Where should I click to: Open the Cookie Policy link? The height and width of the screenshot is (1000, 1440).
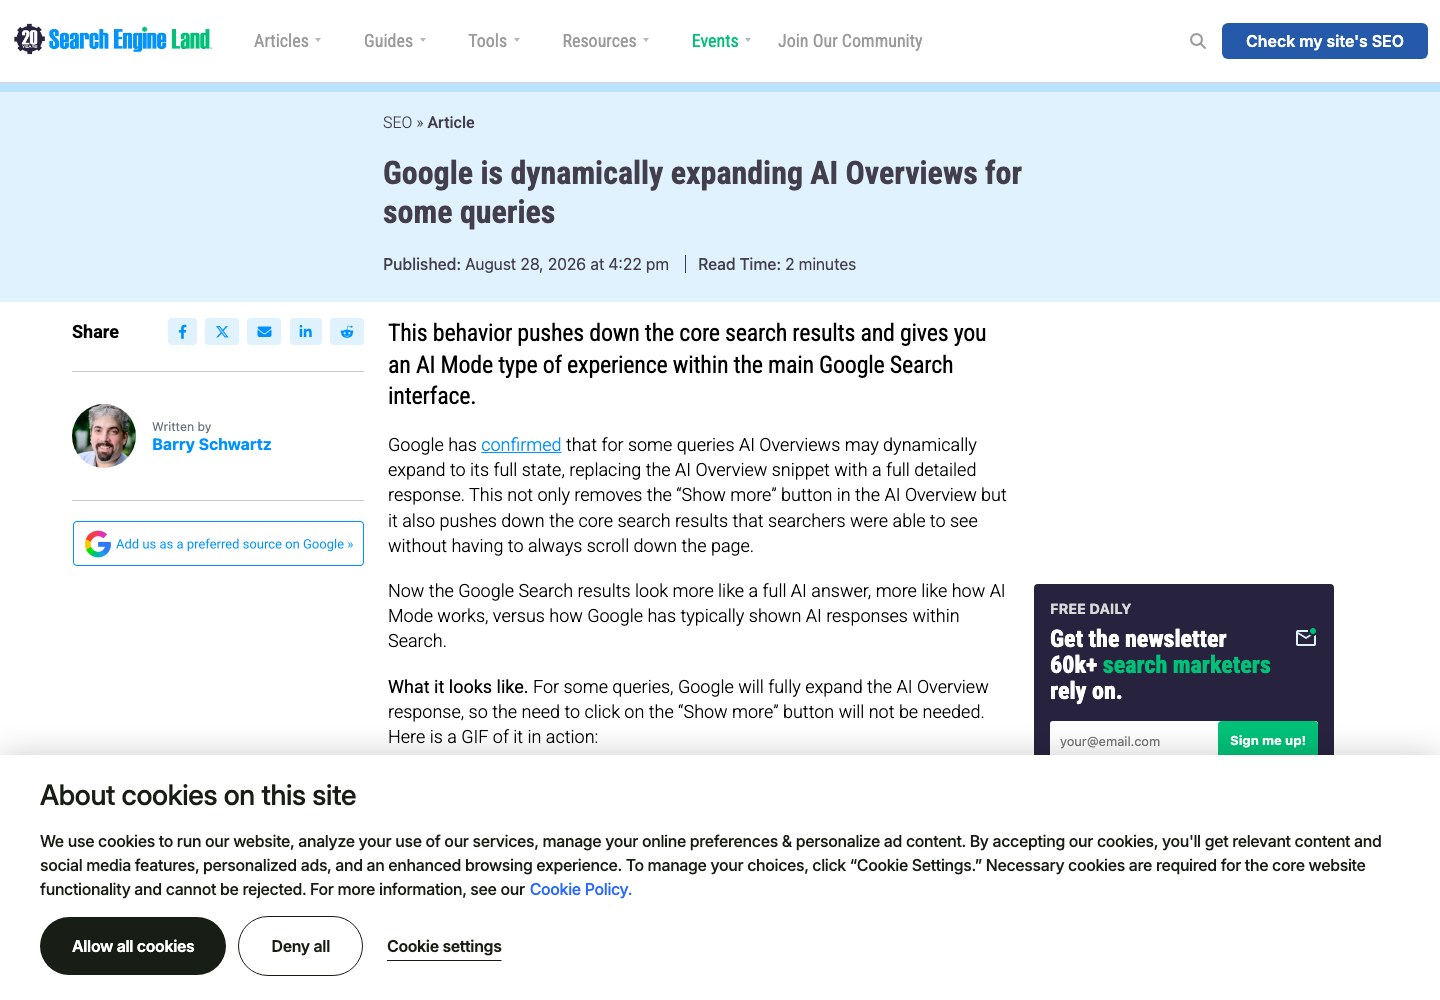pos(580,889)
